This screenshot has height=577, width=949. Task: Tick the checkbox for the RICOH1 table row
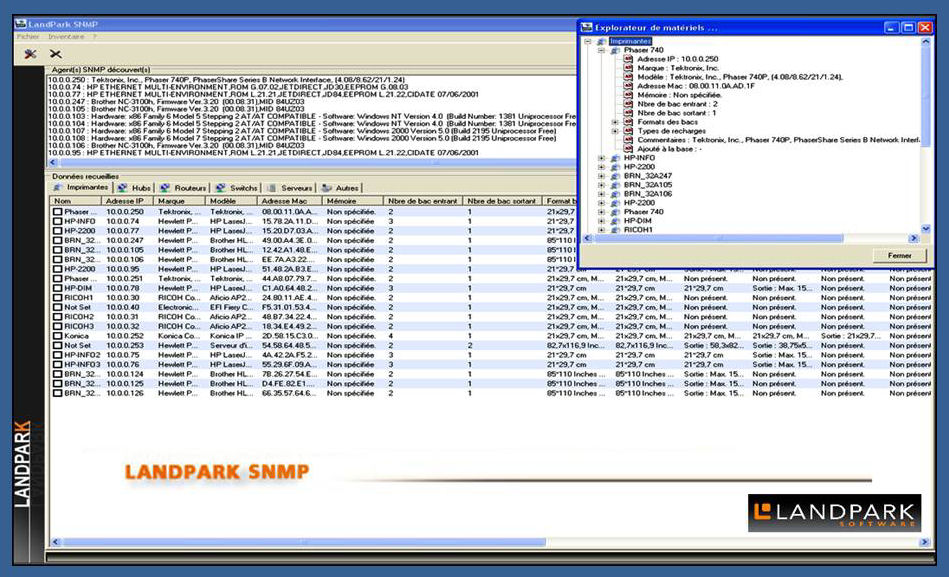(57, 297)
